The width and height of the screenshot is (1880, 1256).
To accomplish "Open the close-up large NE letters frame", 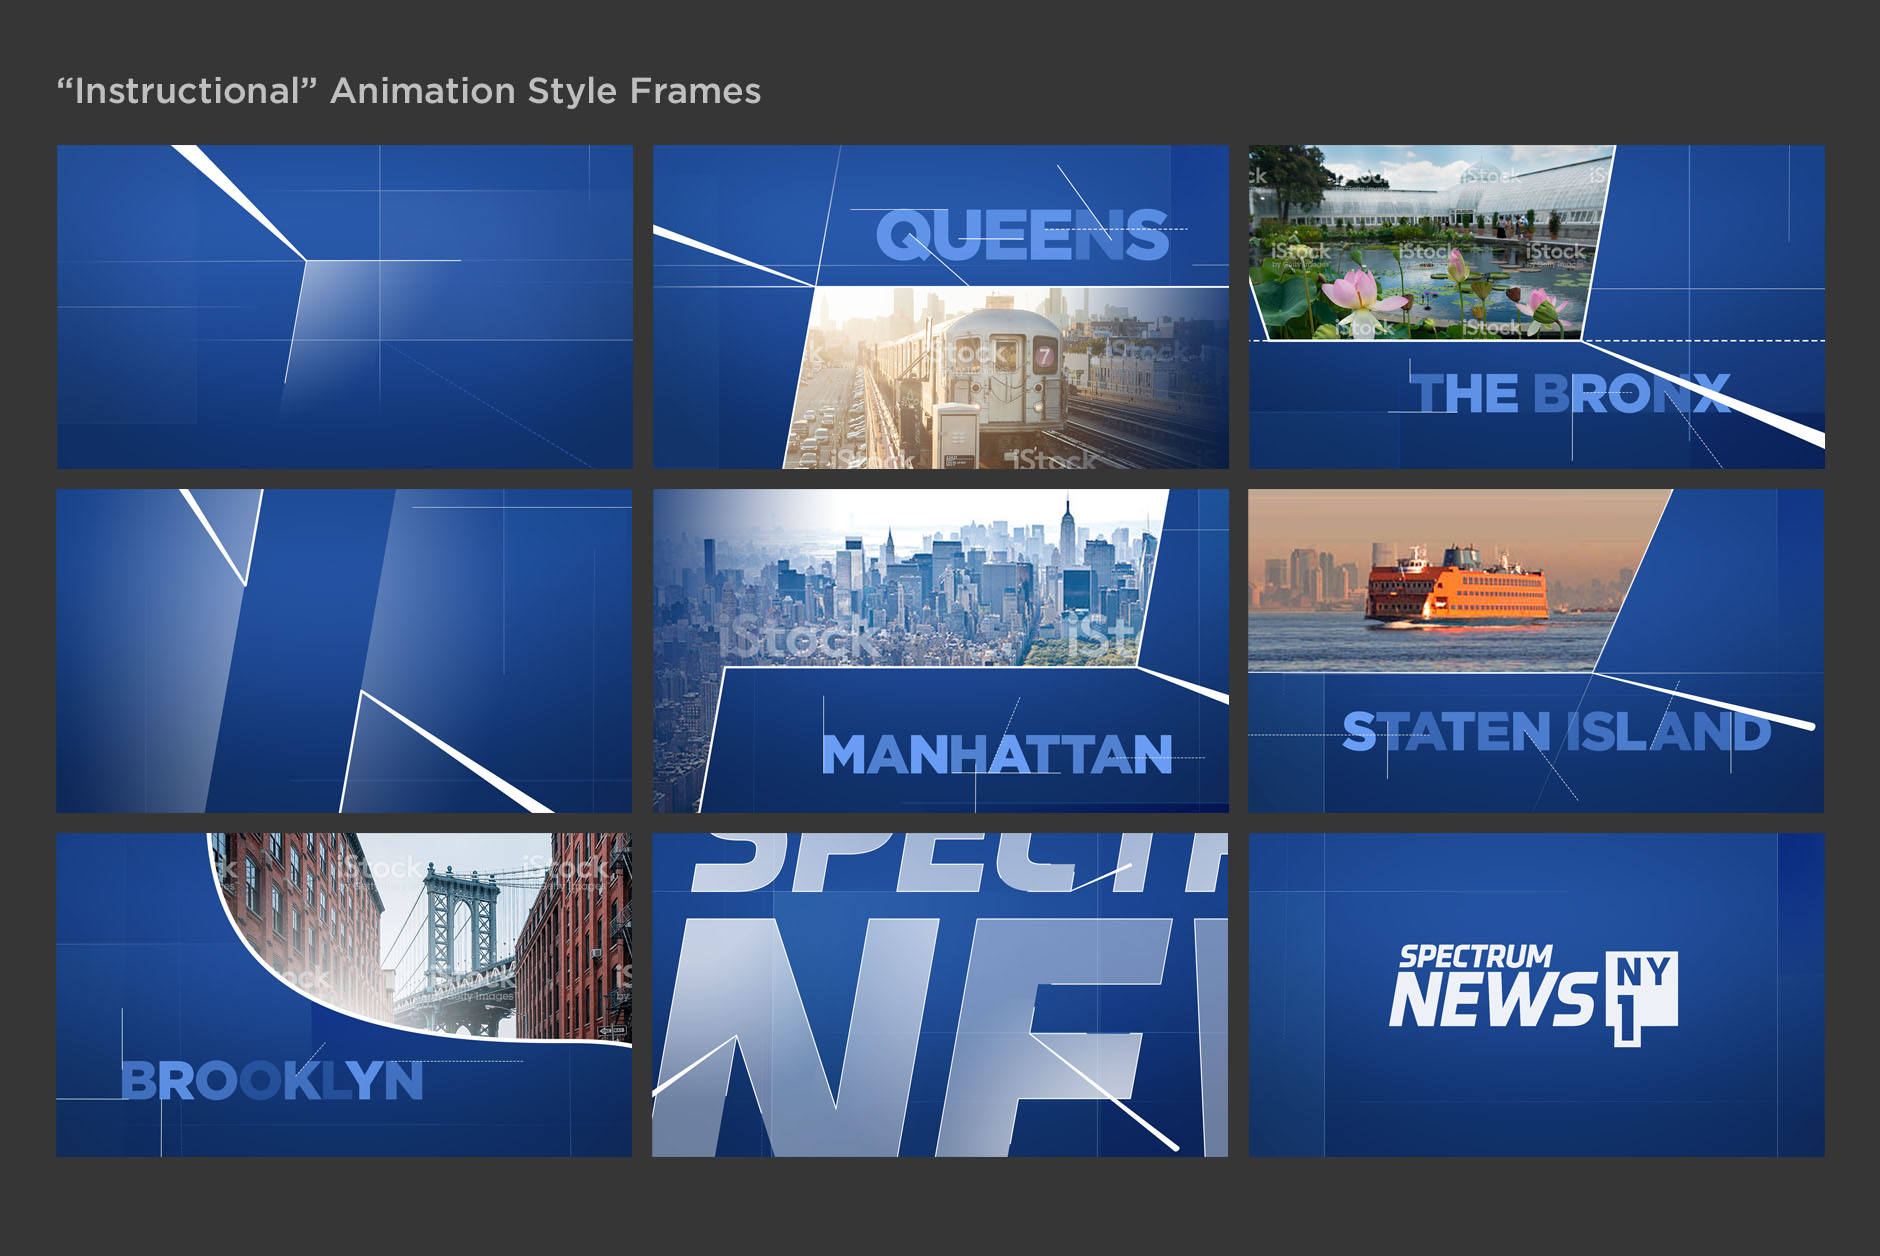I will (940, 995).
